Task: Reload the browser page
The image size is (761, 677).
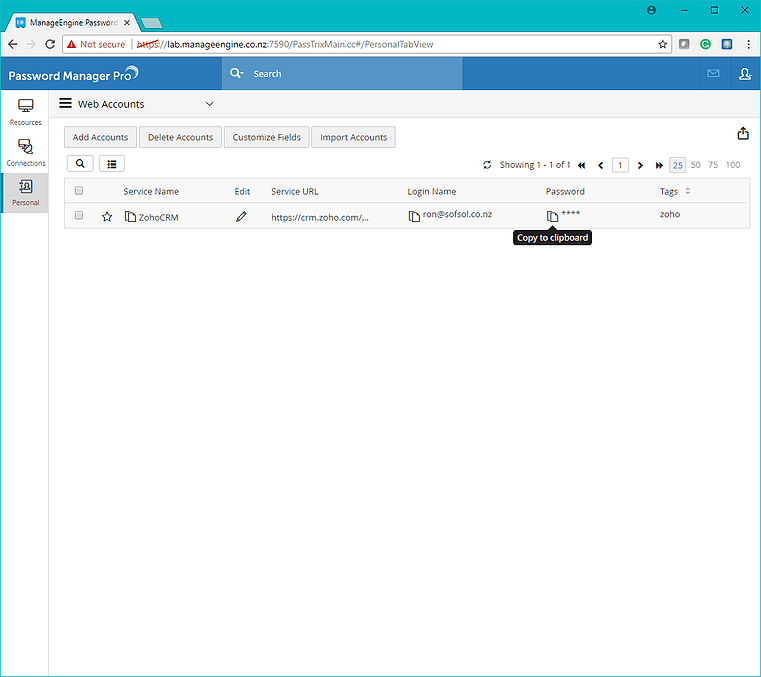Action: pos(50,44)
